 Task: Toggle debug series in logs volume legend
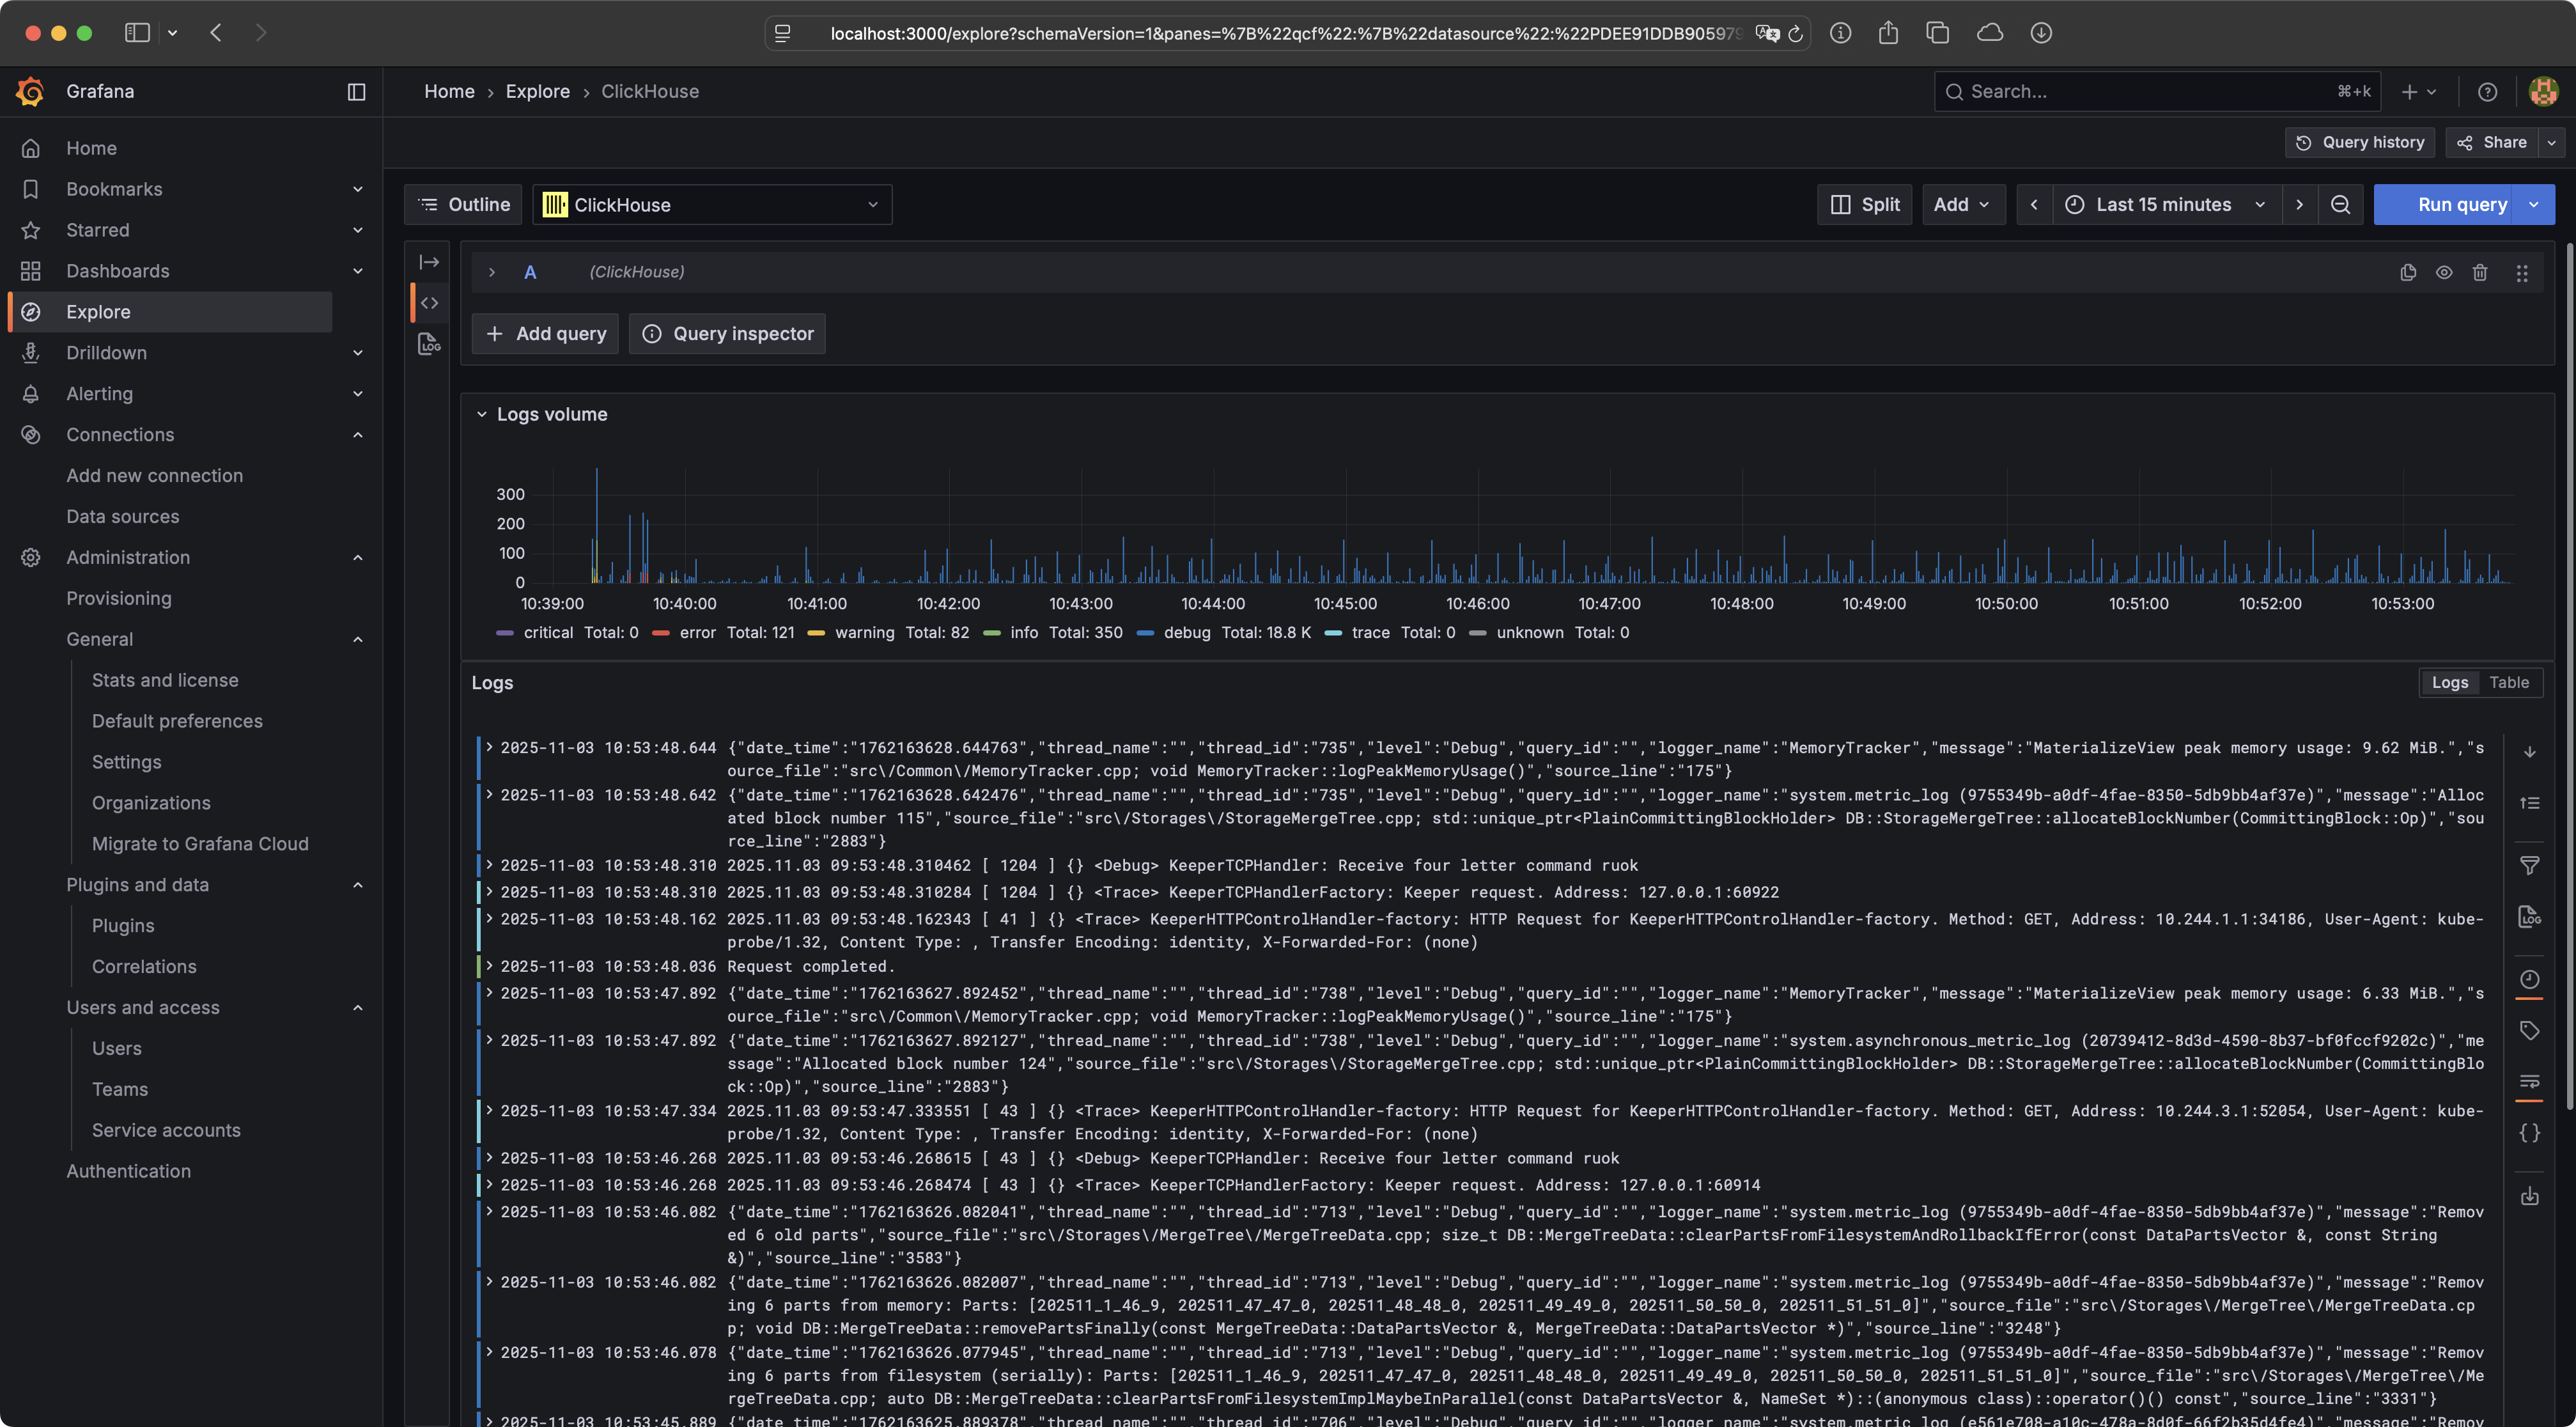pyautogui.click(x=1186, y=633)
